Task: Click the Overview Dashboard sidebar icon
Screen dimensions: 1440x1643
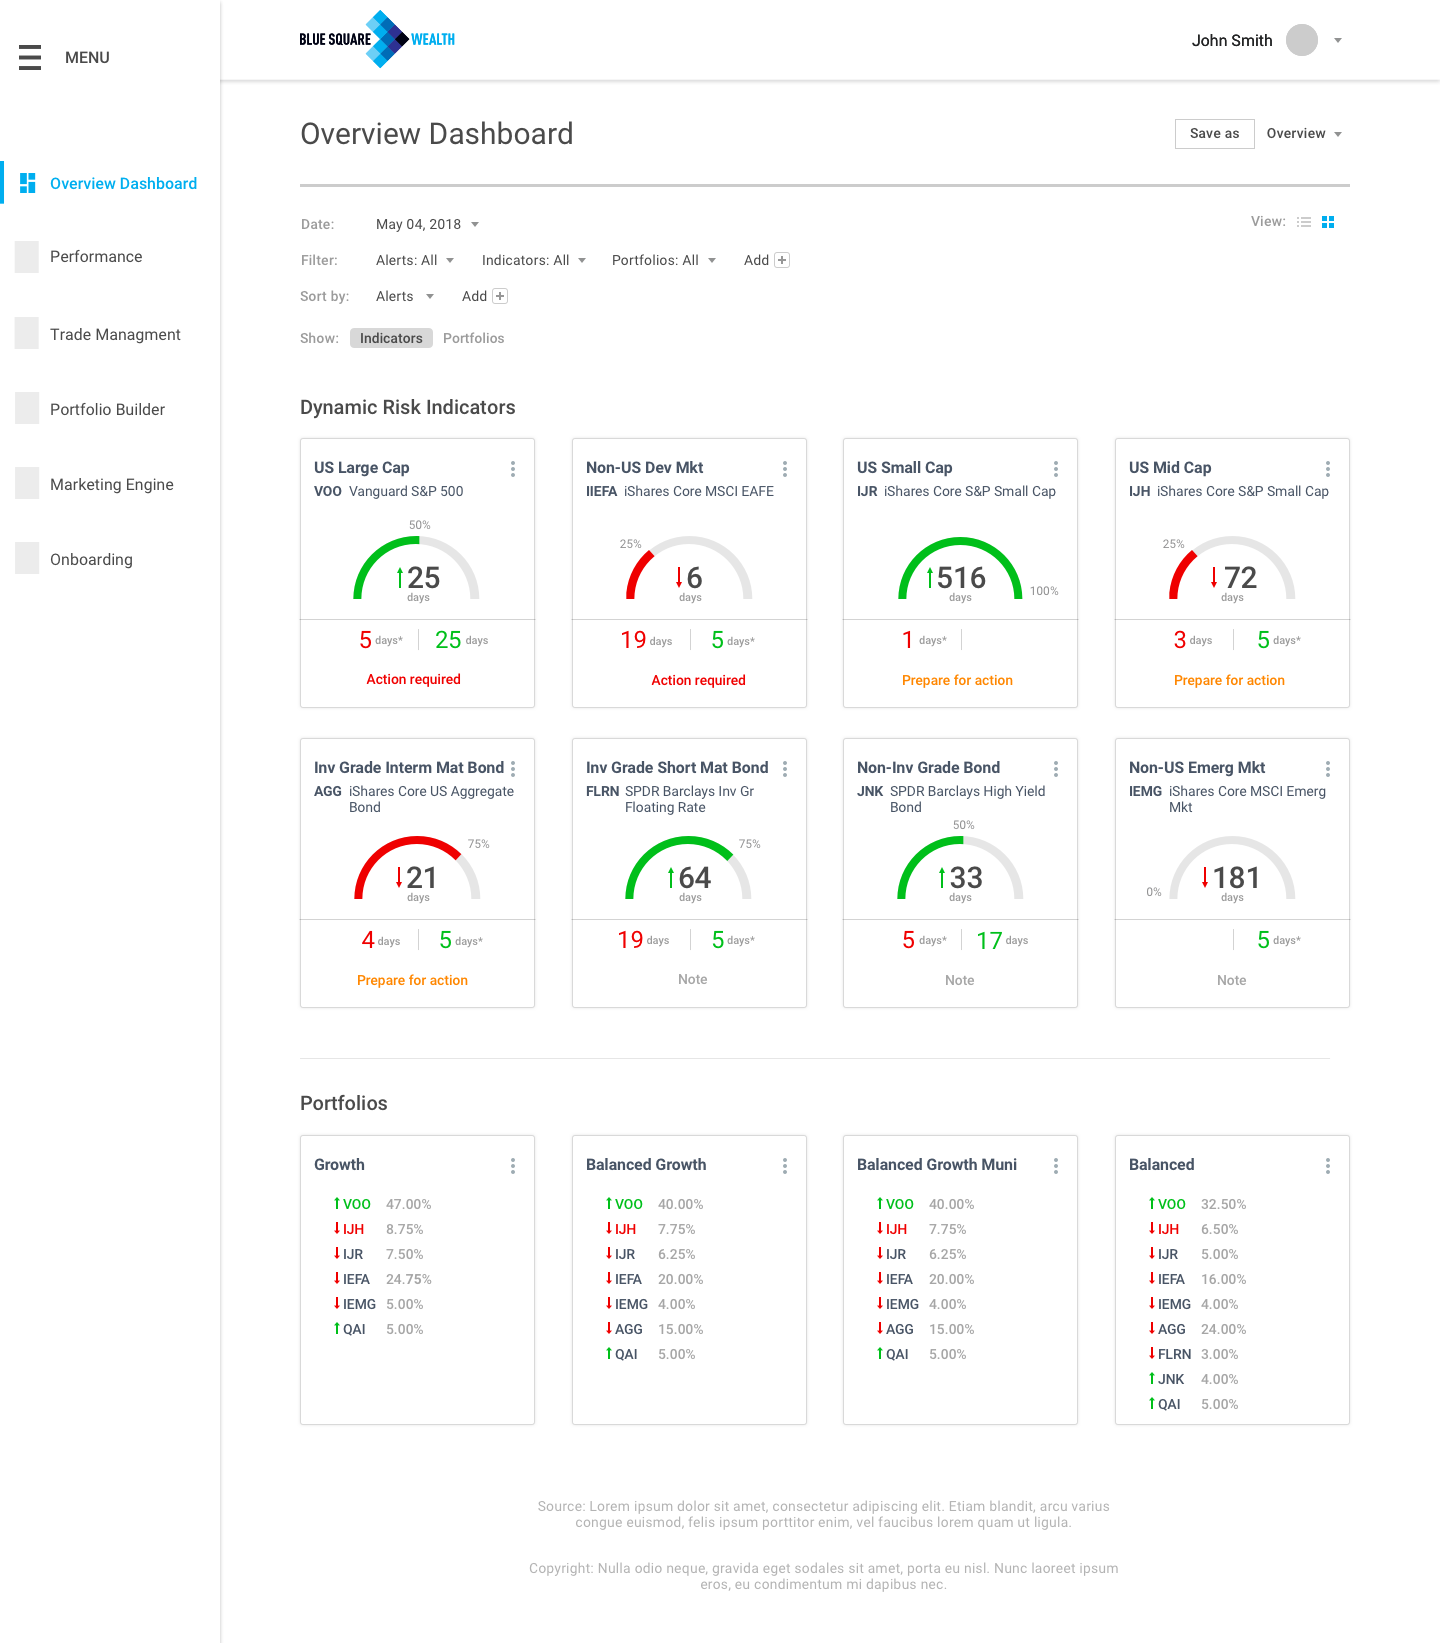Action: (x=28, y=183)
